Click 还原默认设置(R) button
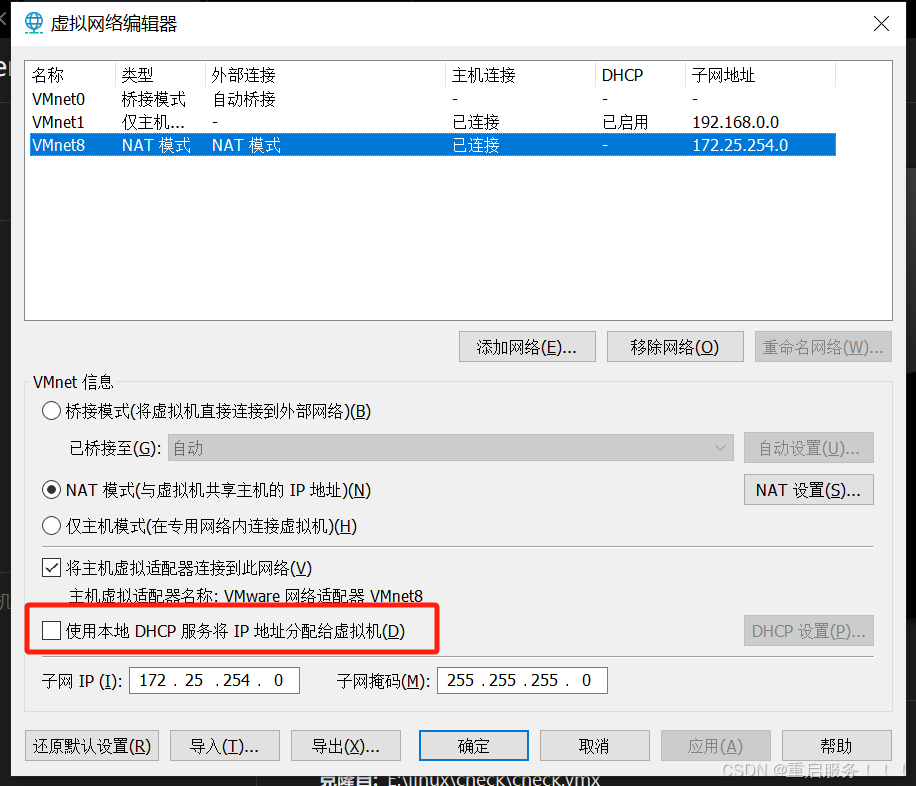 pos(92,746)
